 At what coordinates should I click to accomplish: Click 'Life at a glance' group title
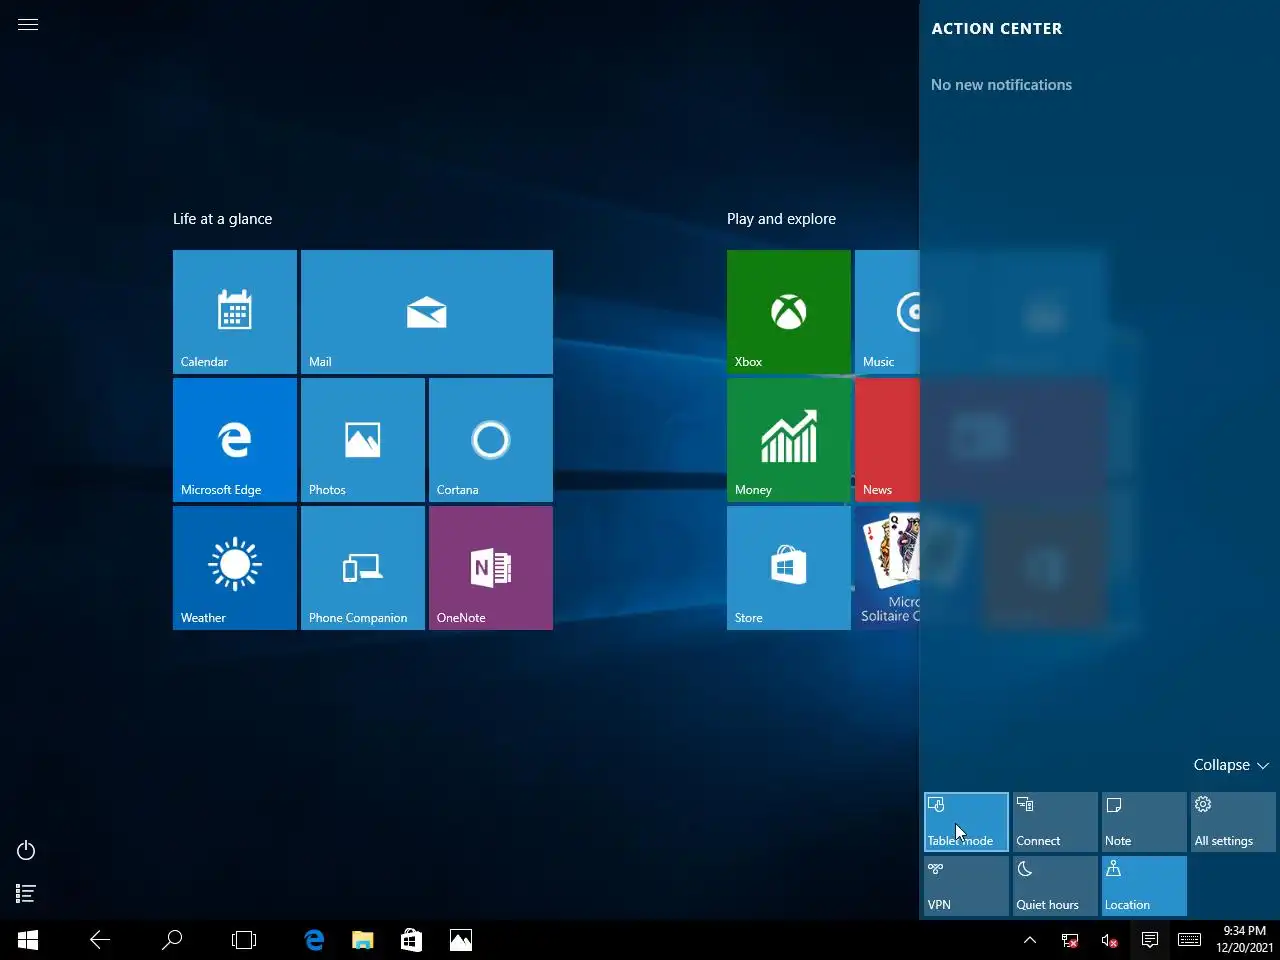tap(222, 219)
